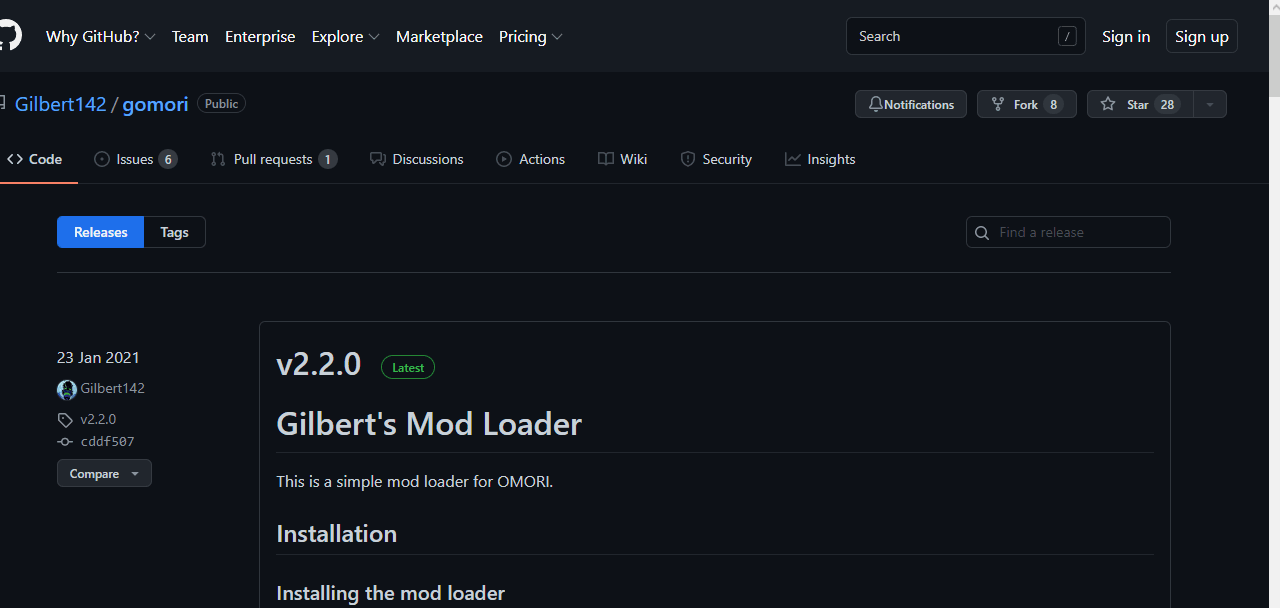Click the Notifications bell button
The image size is (1280, 608).
click(x=911, y=104)
